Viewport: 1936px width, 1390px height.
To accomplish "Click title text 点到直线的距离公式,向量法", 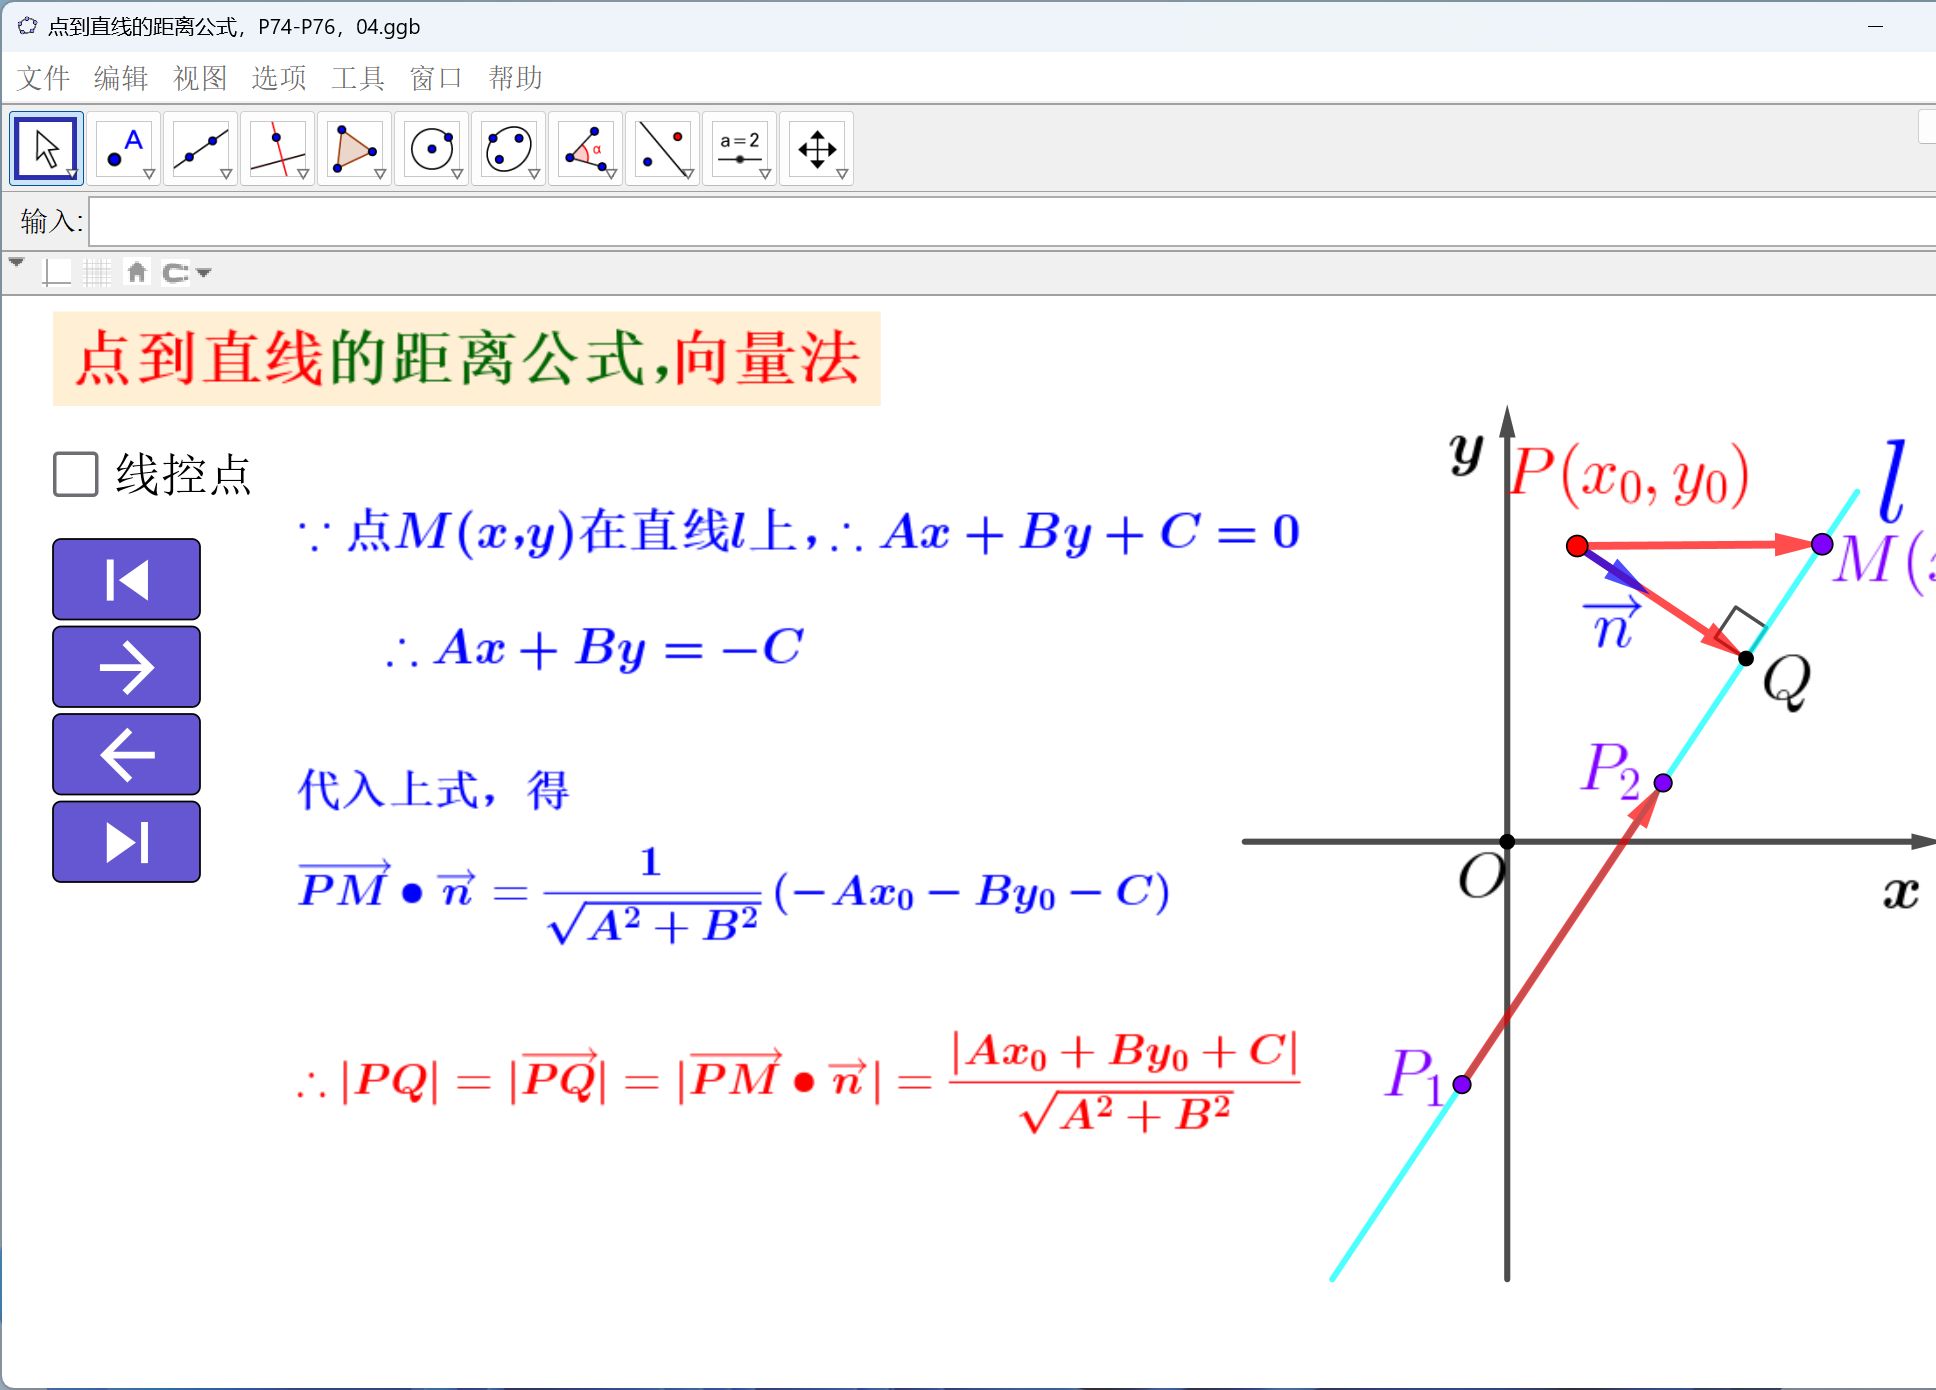I will click(x=467, y=358).
